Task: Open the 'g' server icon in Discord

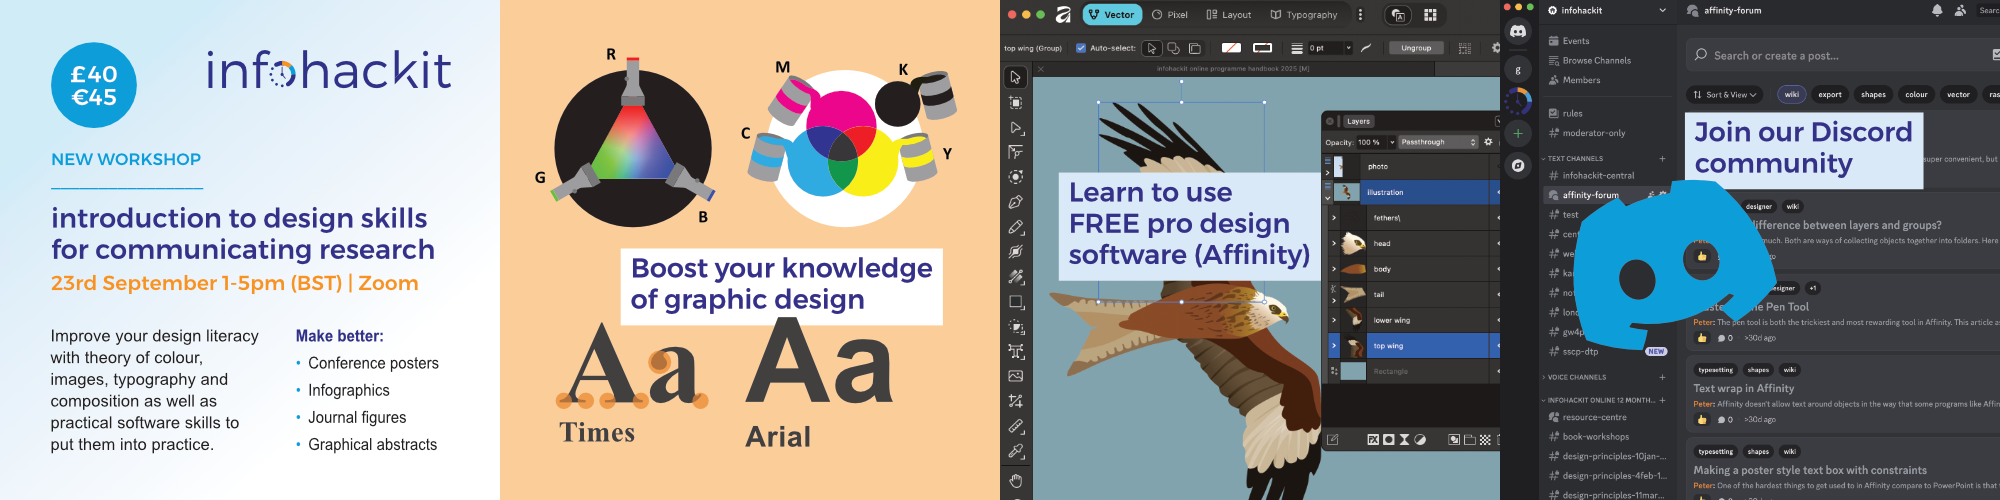Action: point(1518,69)
